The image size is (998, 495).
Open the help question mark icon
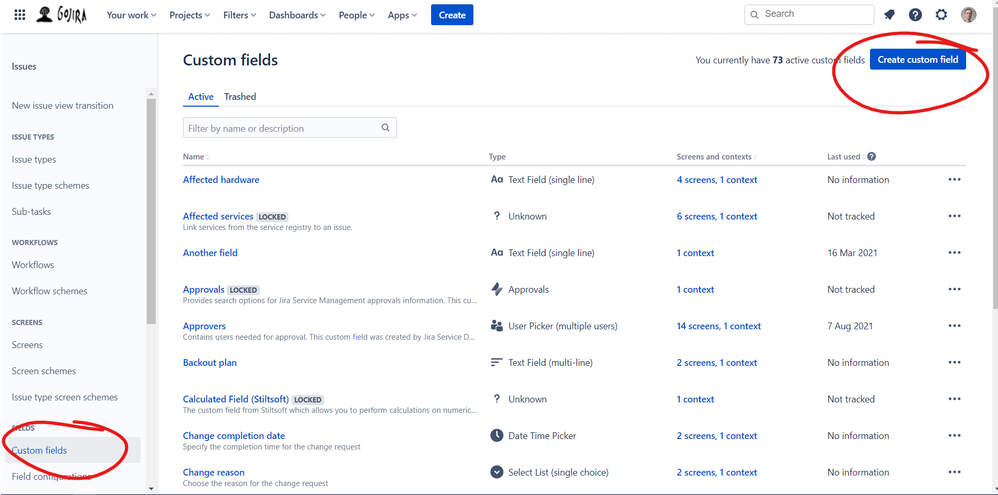[915, 15]
